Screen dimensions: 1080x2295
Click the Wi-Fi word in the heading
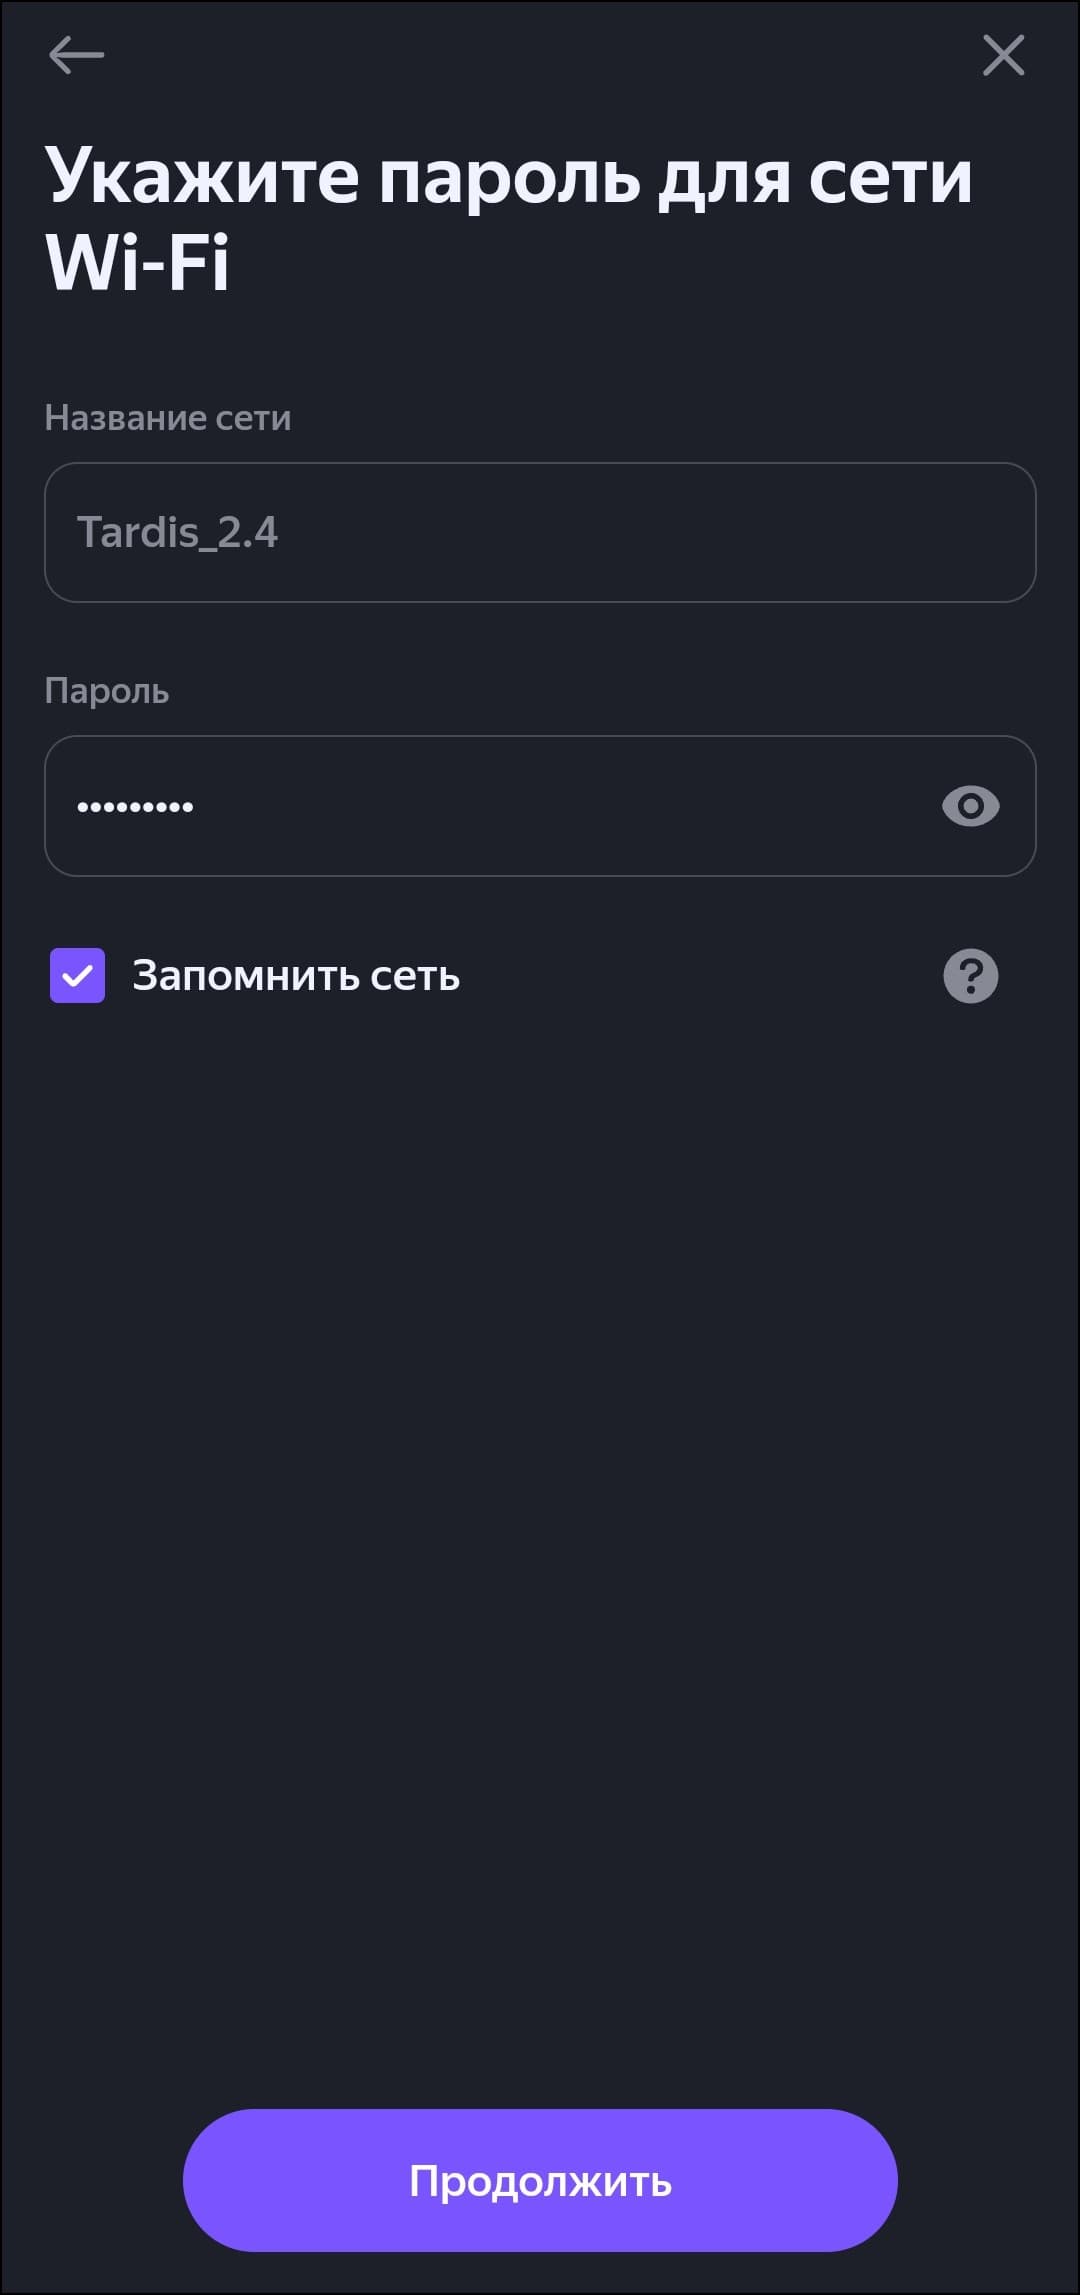click(x=138, y=263)
